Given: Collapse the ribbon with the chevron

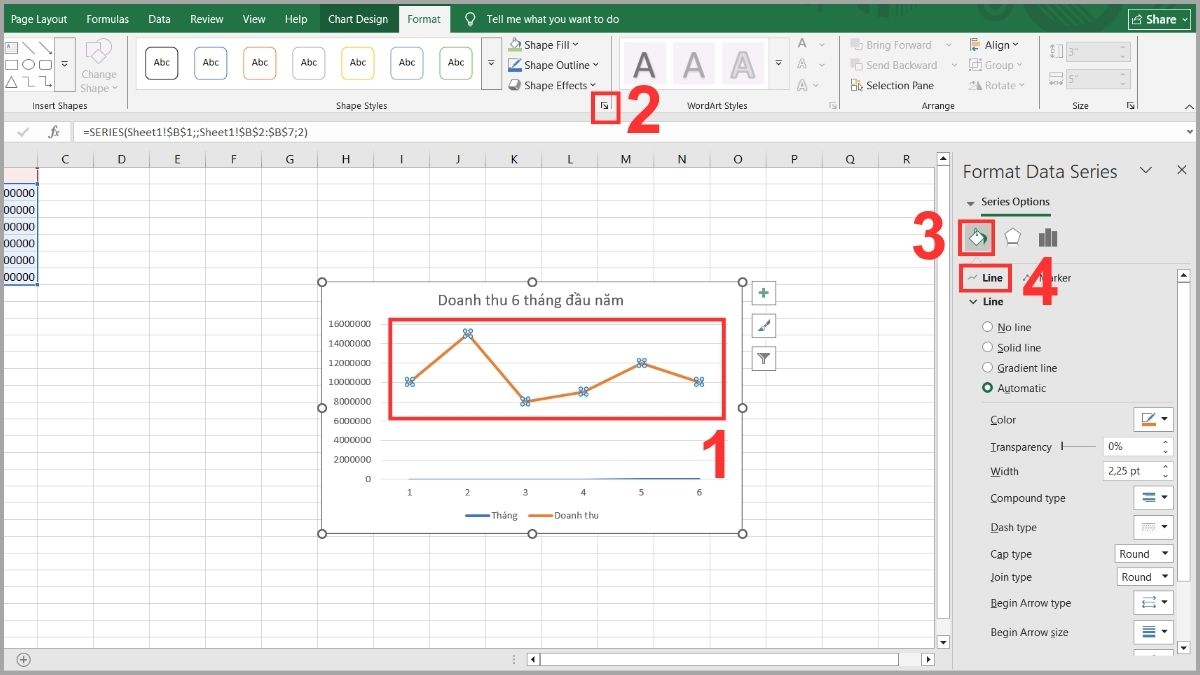Looking at the screenshot, I should point(1187,105).
